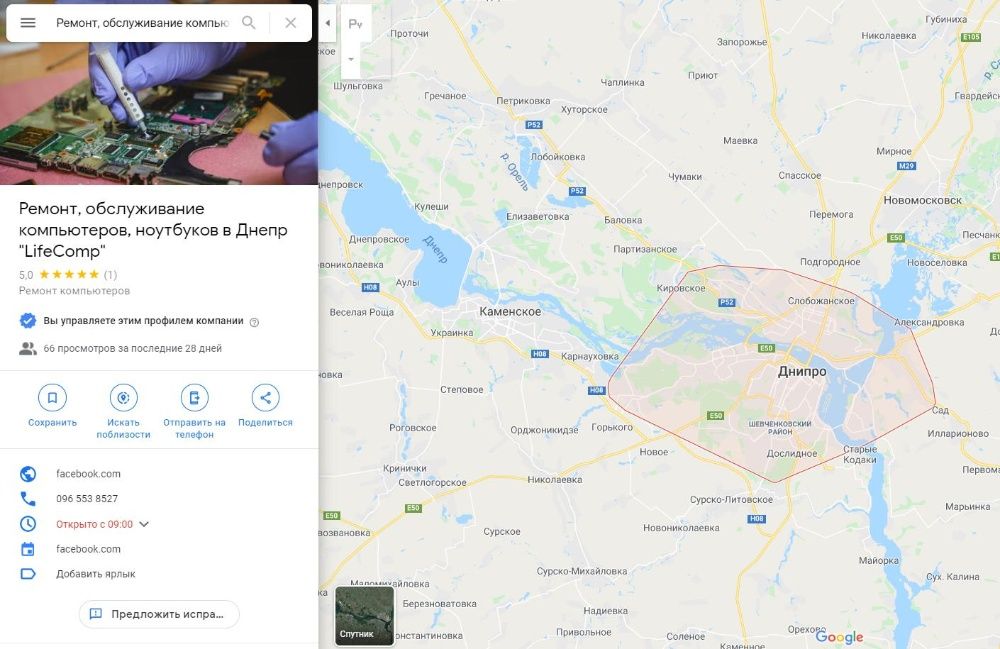Click the search magnifier icon
The width and height of the screenshot is (1000, 649).
249,23
